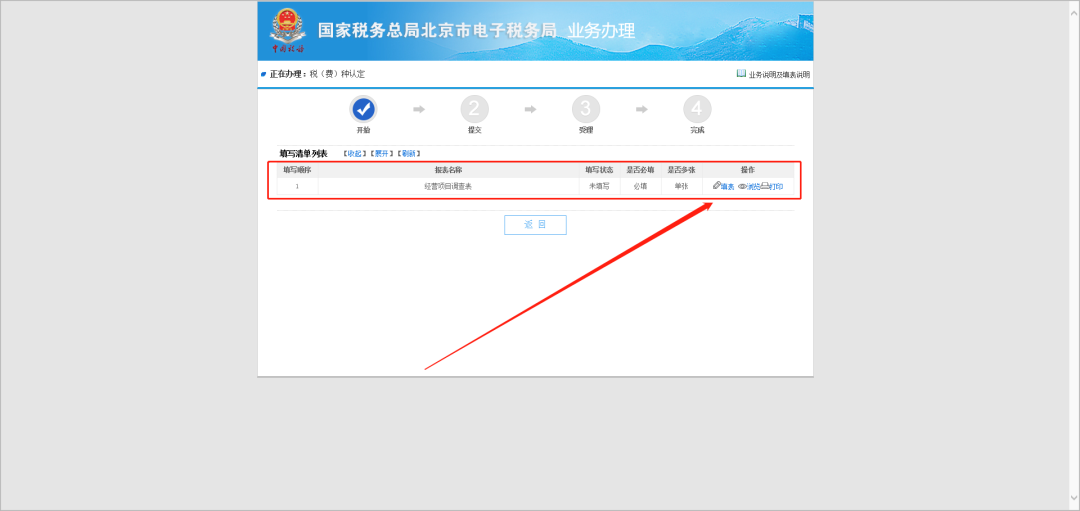Refresh the form list with 刷新
The width and height of the screenshot is (1080, 511).
(x=409, y=154)
